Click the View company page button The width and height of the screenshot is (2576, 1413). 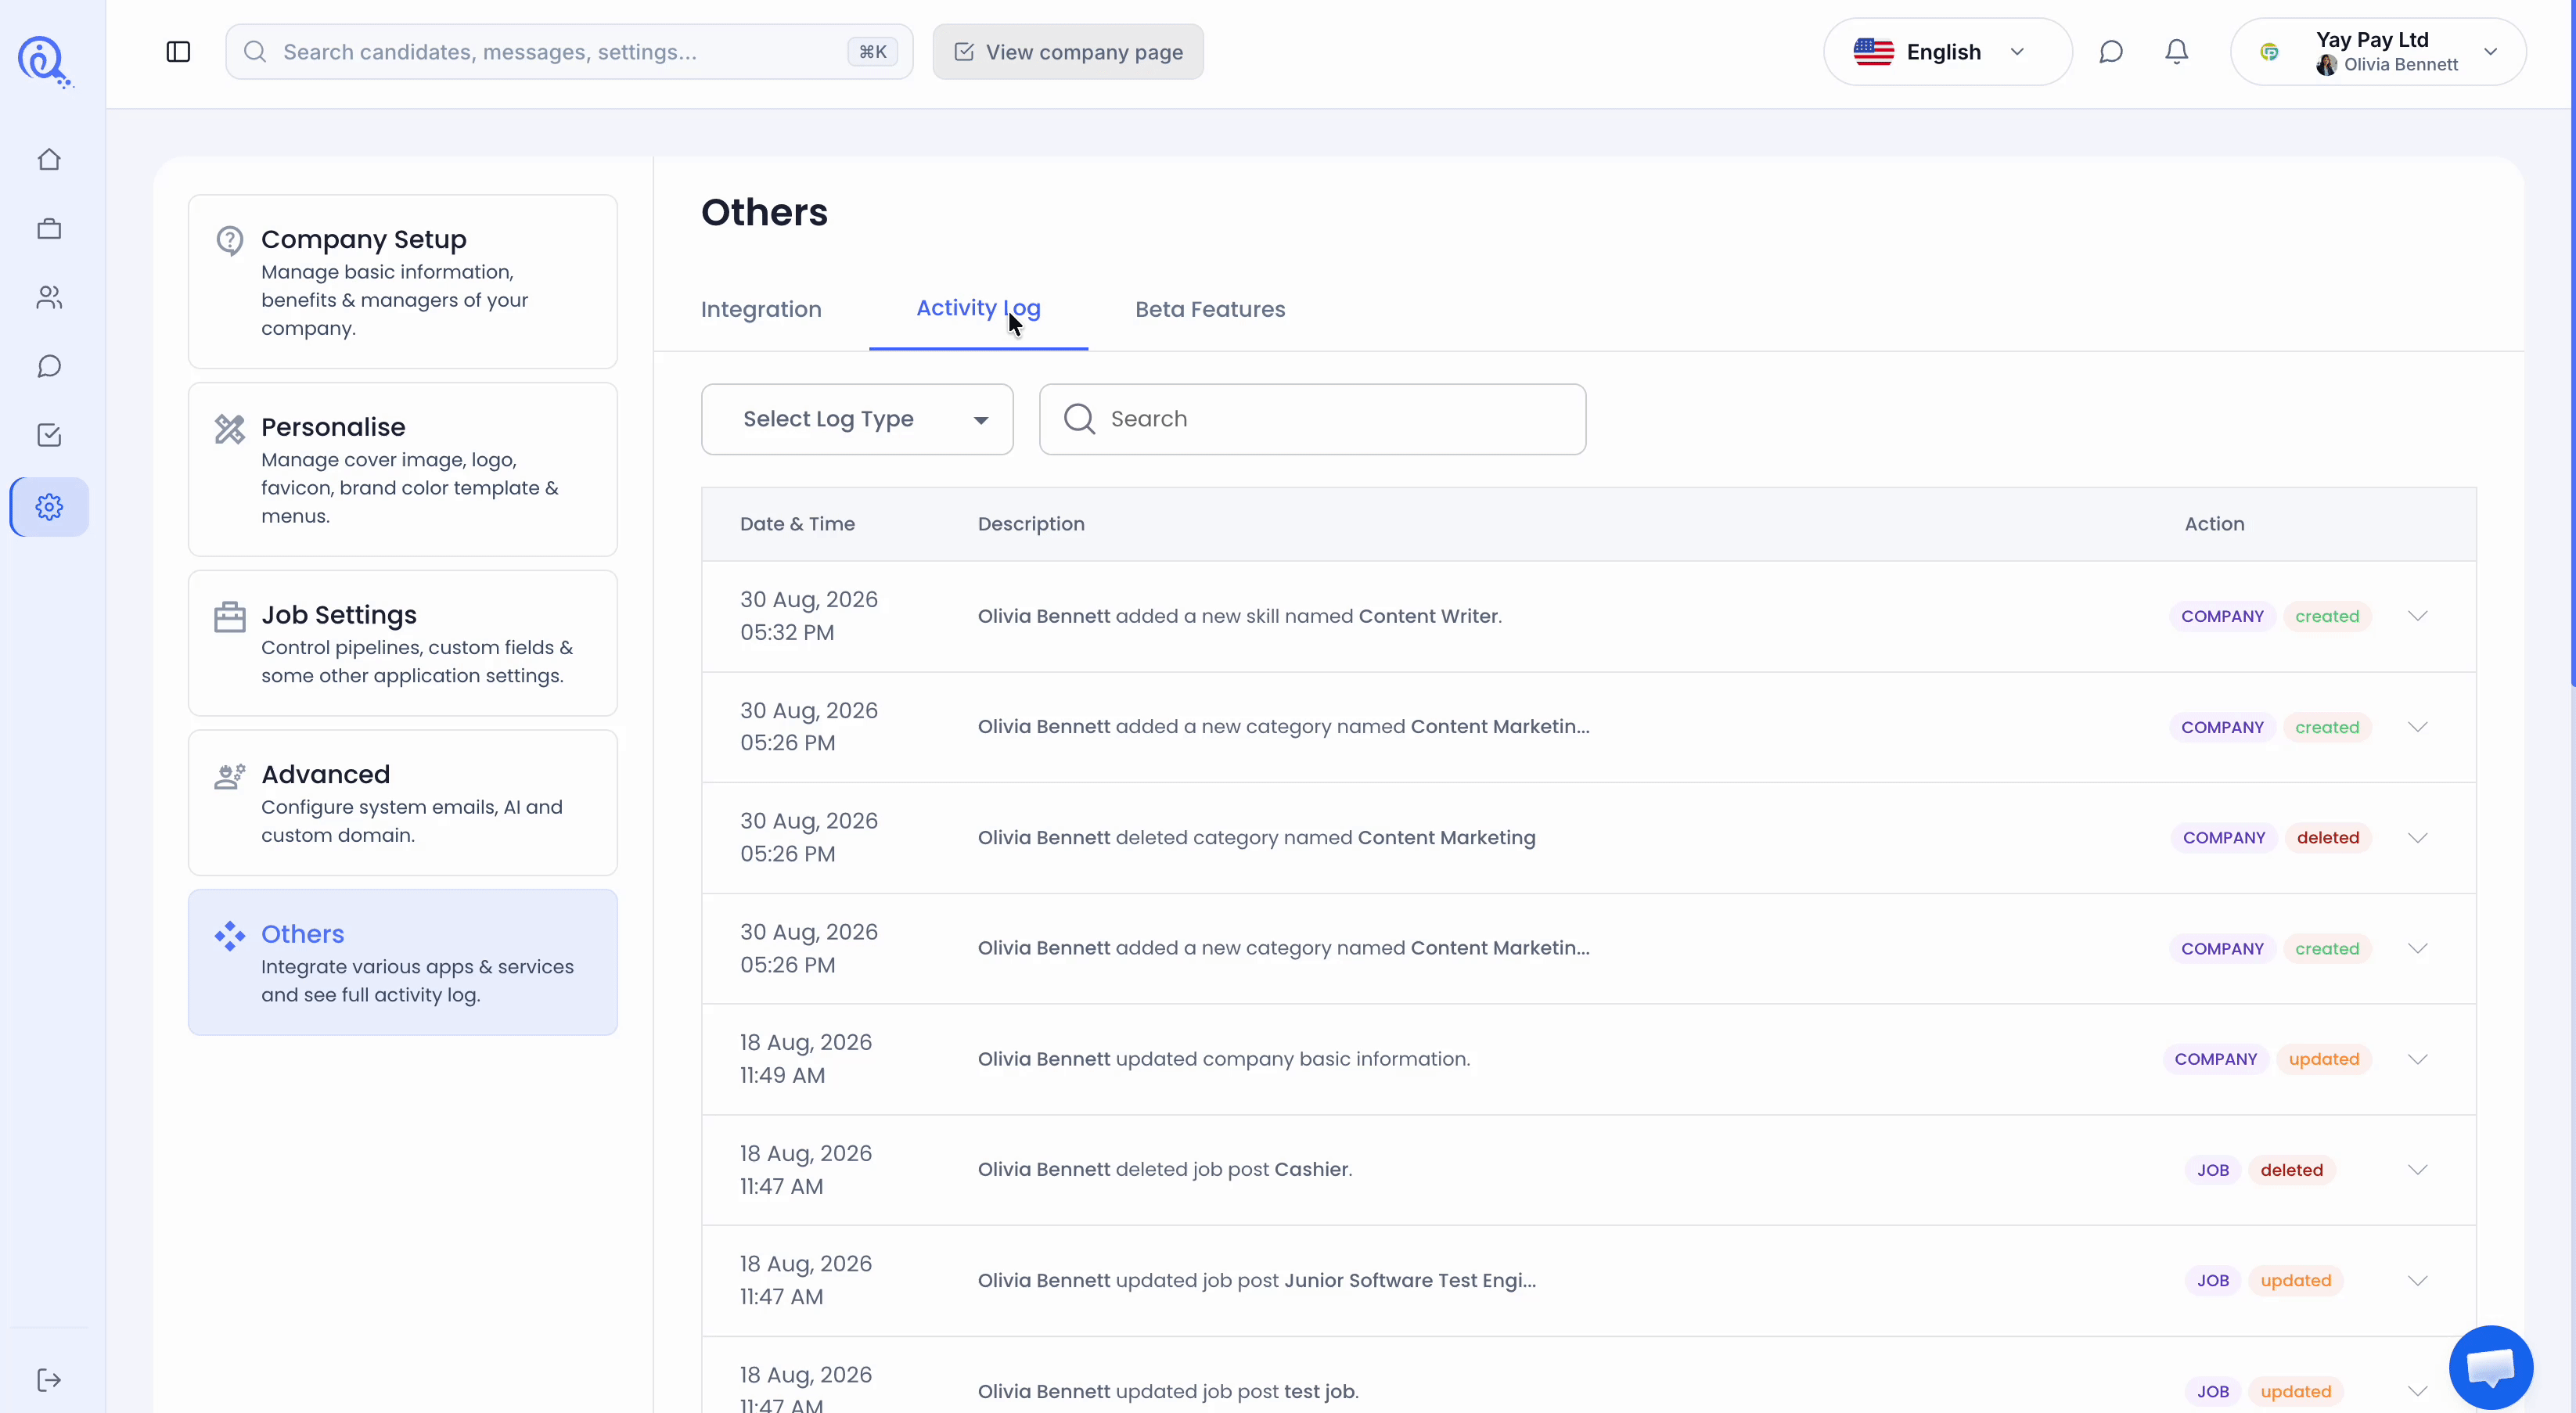coord(1068,52)
